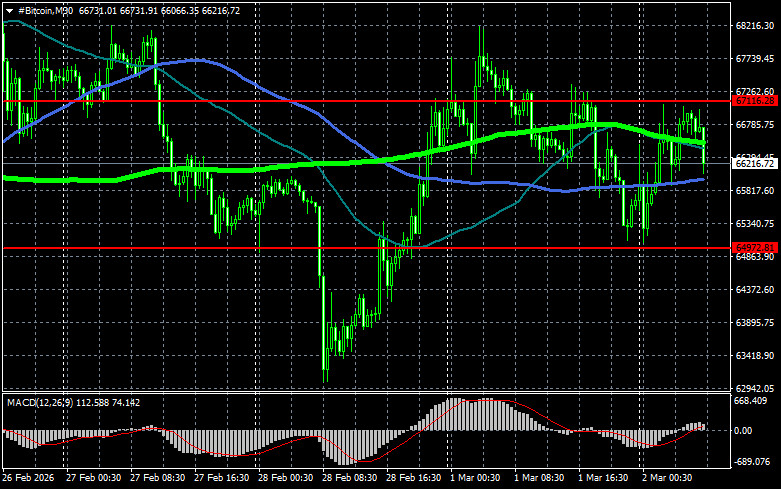This screenshot has width=781, height=489.
Task: Select the 26 Feb 2026 date label
Action: coord(28,478)
